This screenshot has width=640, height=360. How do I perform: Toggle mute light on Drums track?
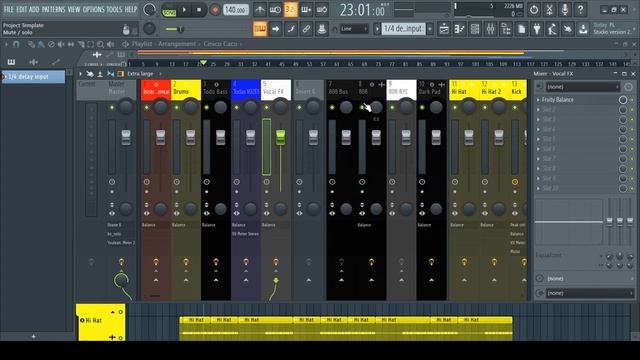176,107
